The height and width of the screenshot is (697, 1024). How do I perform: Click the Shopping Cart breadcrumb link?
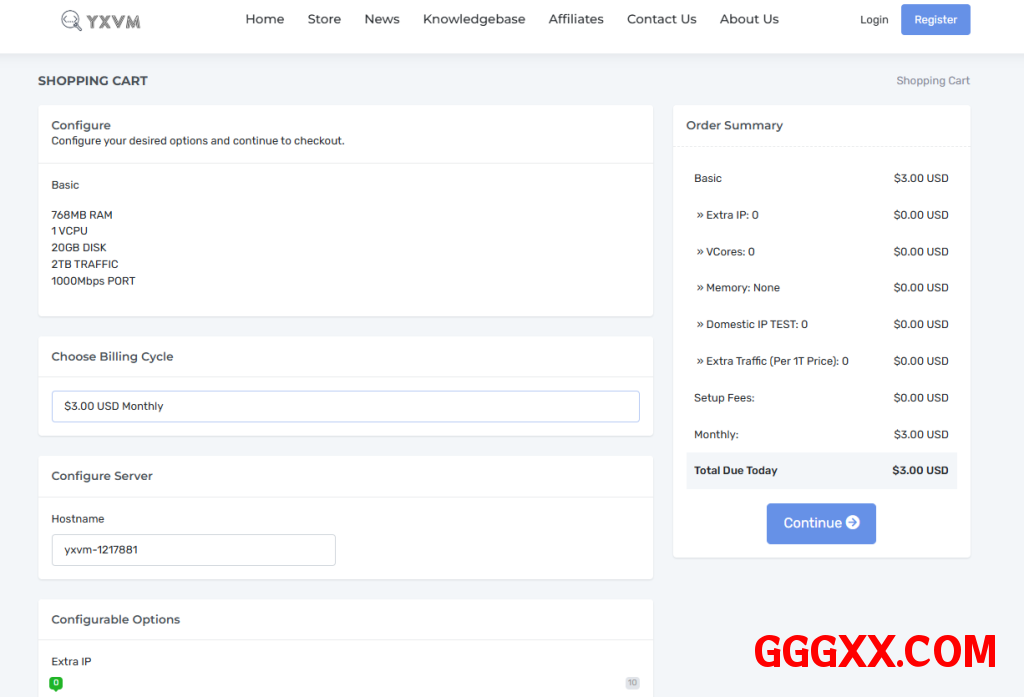click(932, 81)
